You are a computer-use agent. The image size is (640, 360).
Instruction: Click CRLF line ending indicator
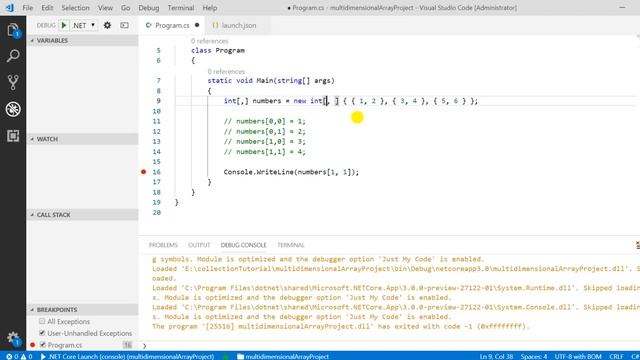[x=616, y=356]
